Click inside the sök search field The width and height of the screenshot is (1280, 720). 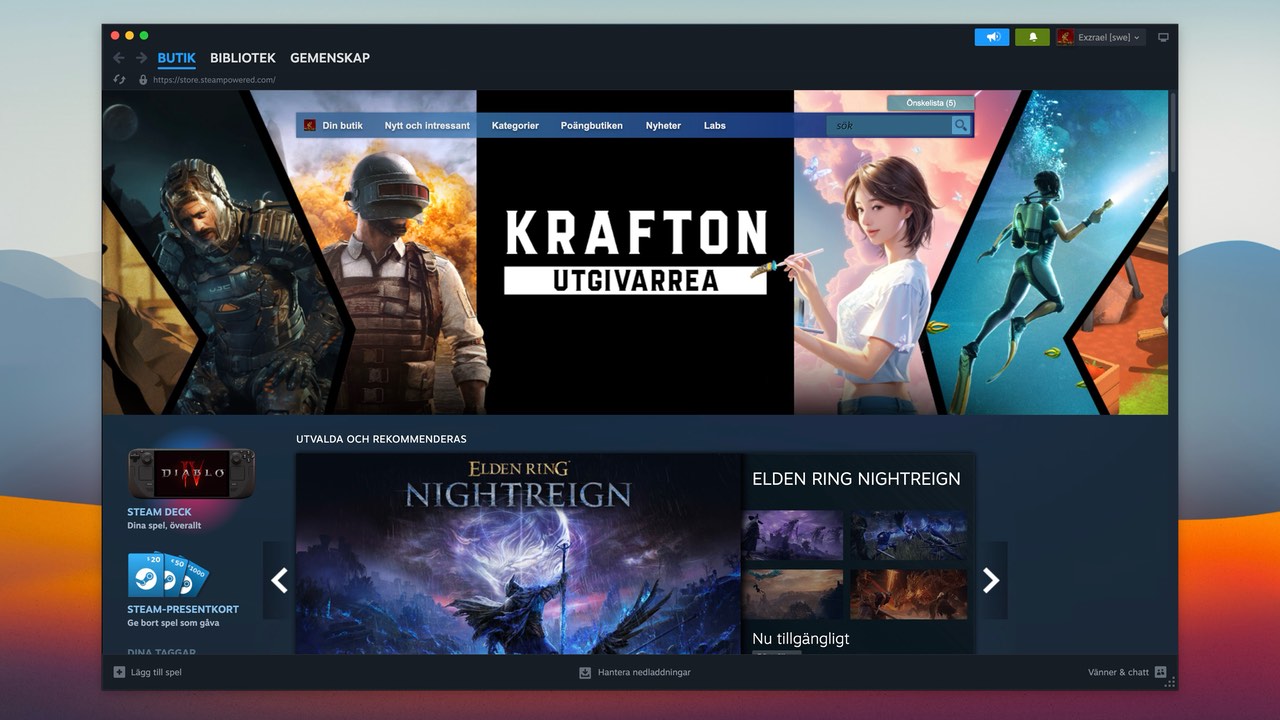tap(890, 125)
